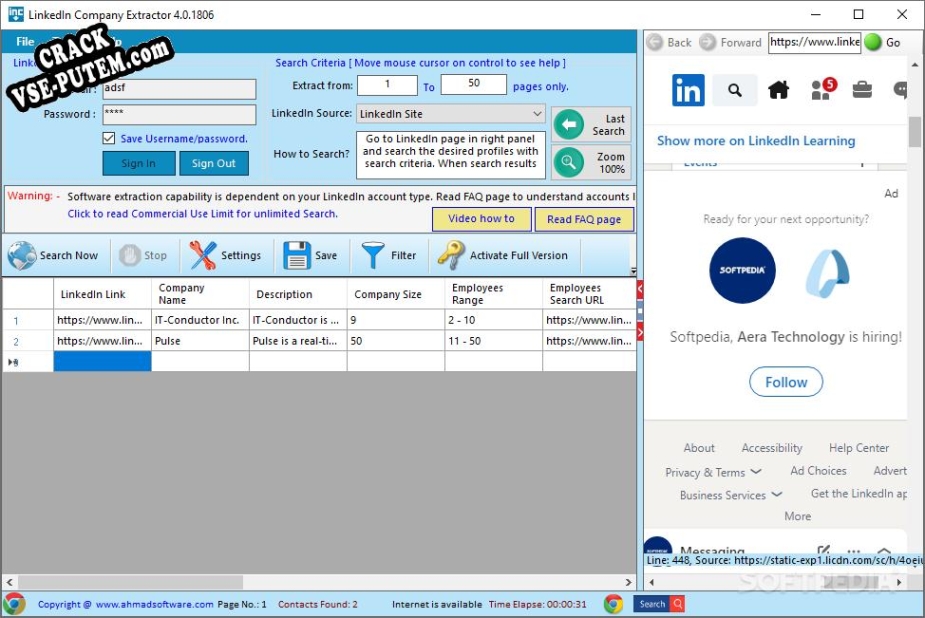Click the toolbar overflow arrow
This screenshot has height=618, width=925.
tap(633, 272)
